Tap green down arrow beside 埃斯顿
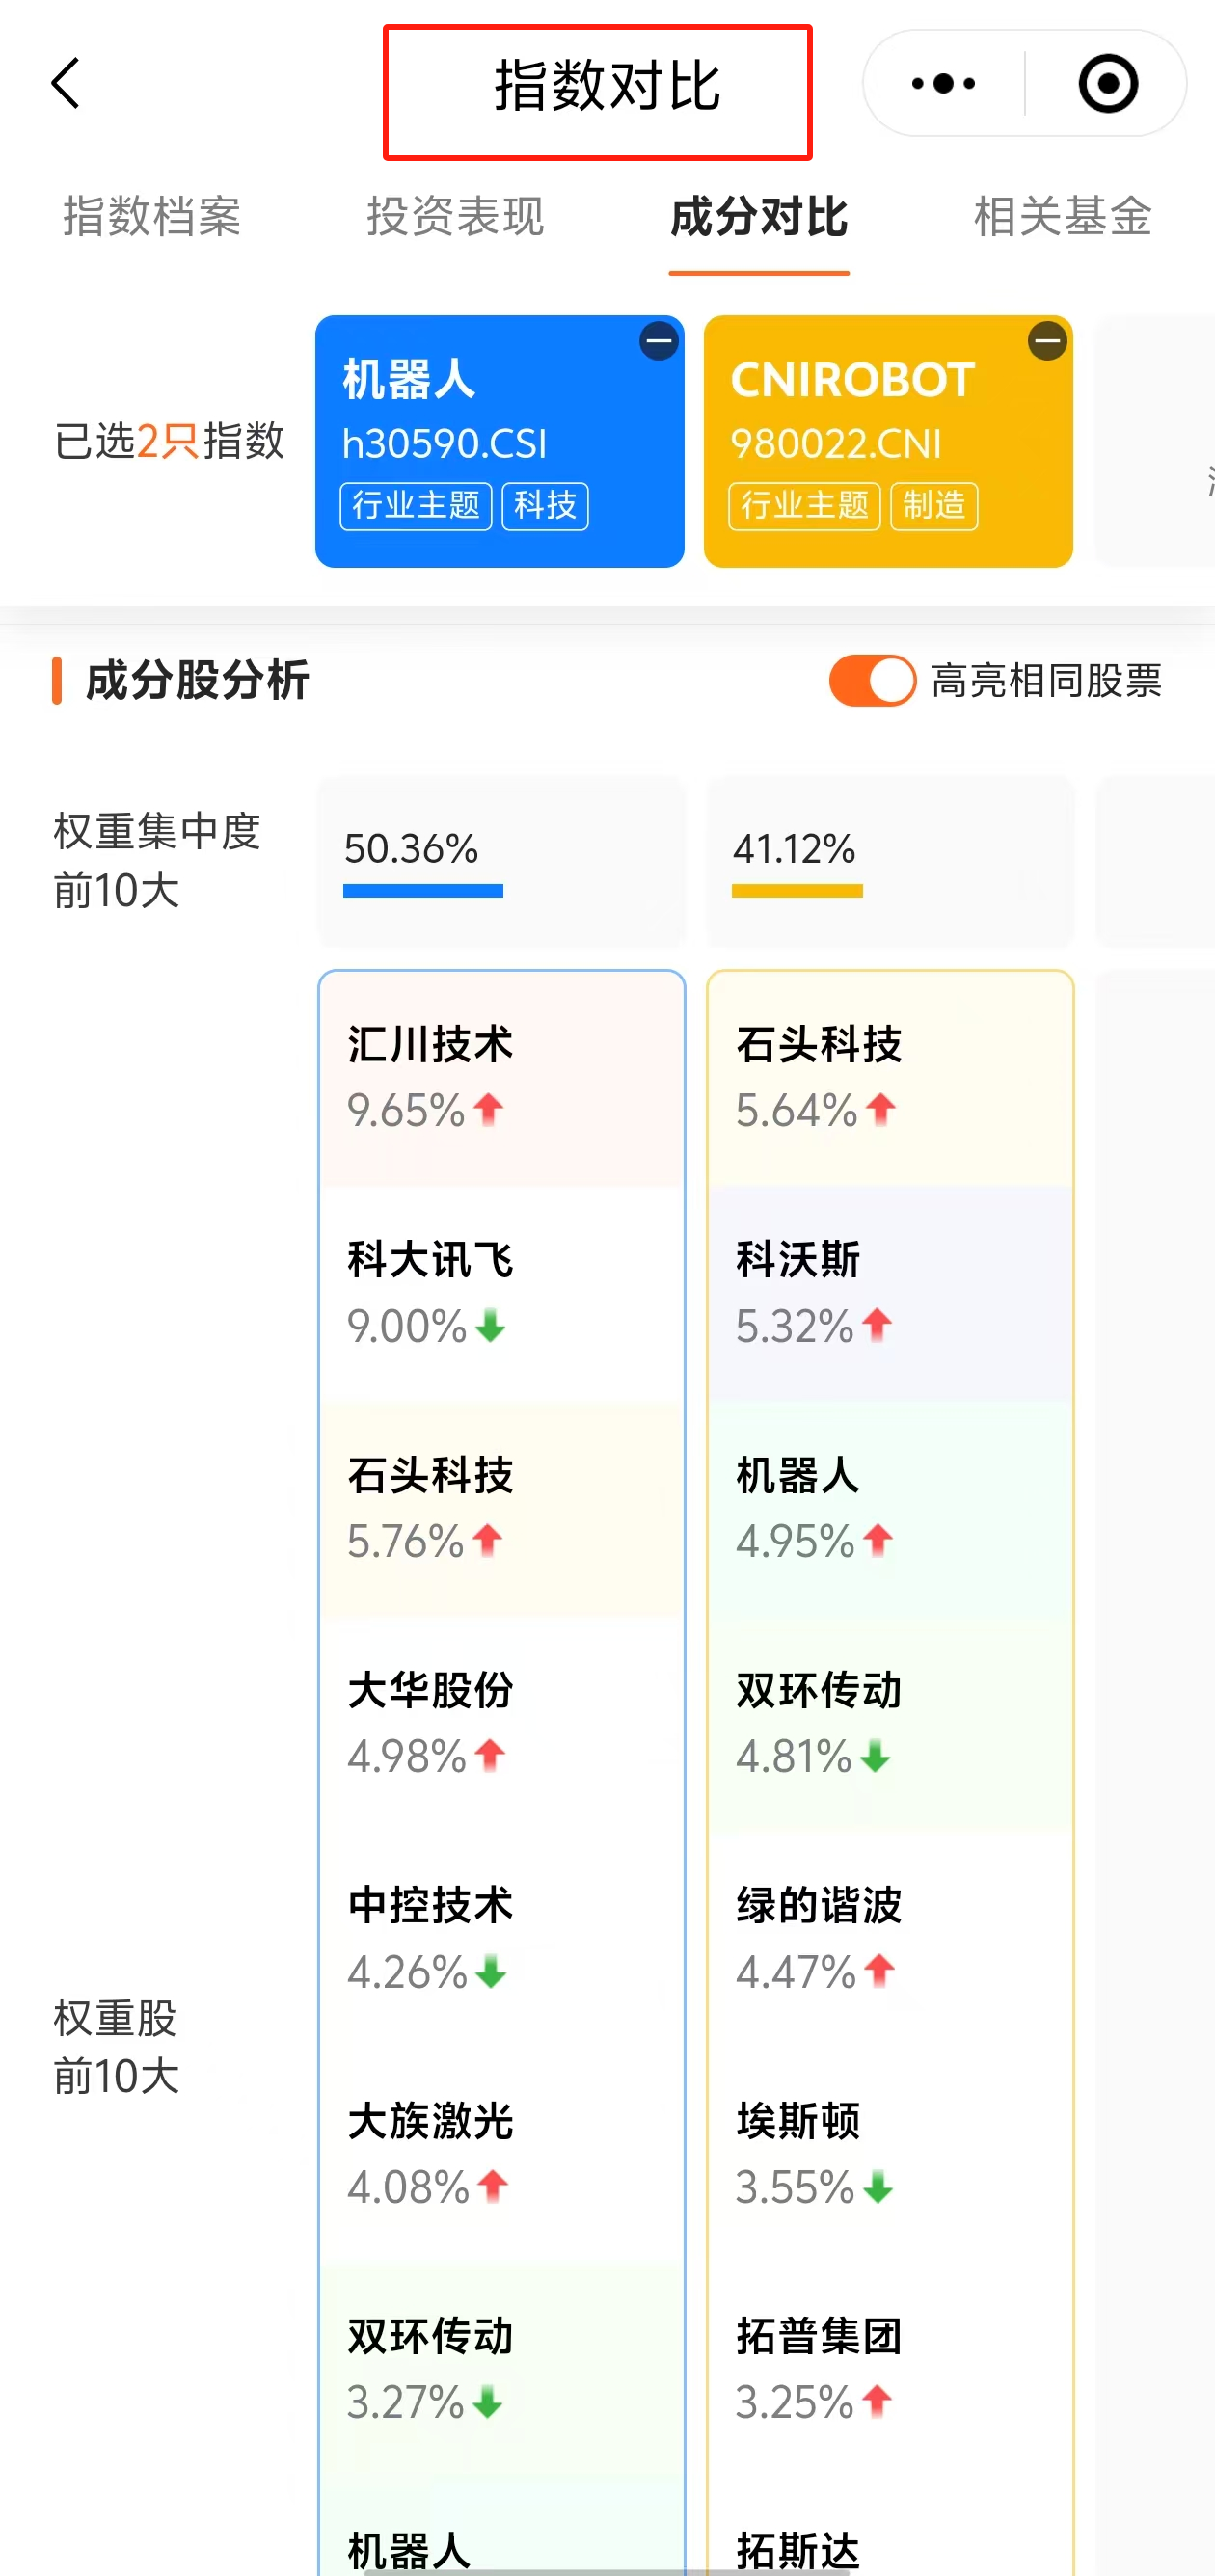The image size is (1215, 2576). click(878, 2187)
